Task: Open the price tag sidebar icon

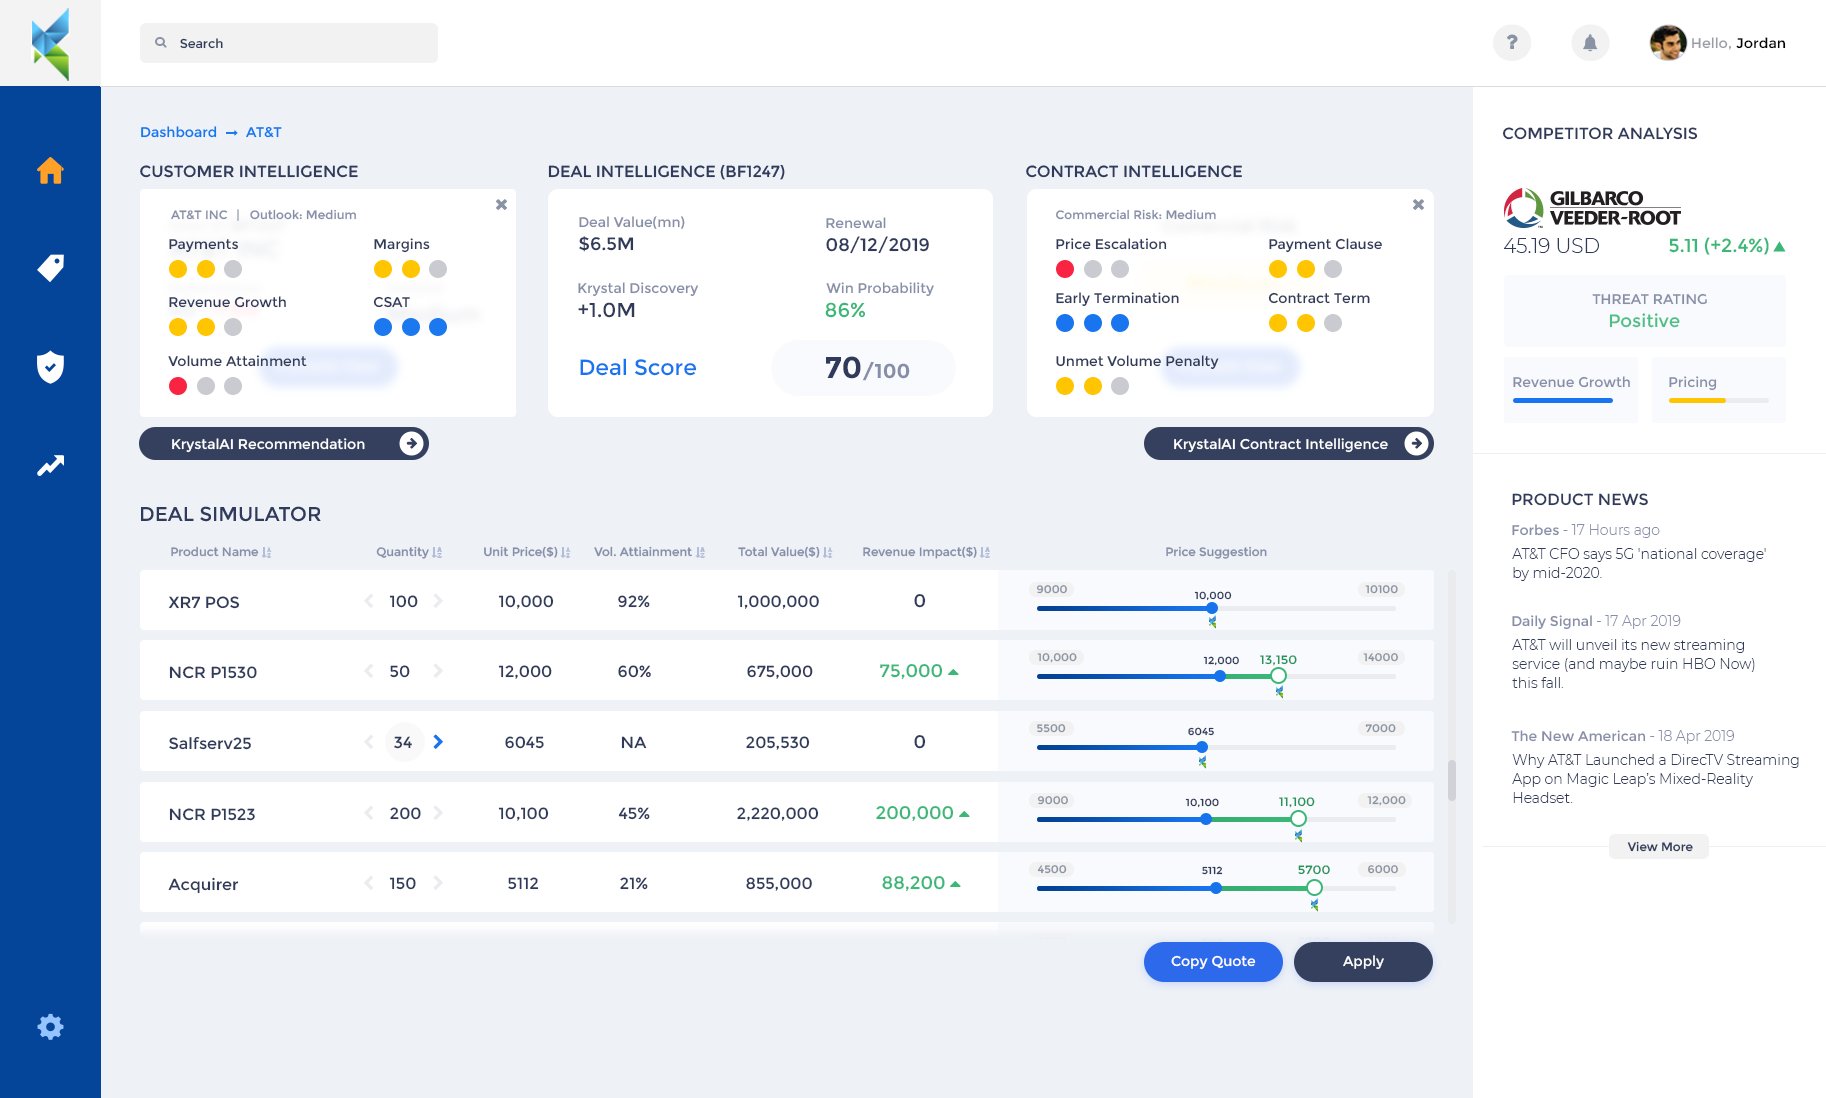Action: tap(50, 268)
